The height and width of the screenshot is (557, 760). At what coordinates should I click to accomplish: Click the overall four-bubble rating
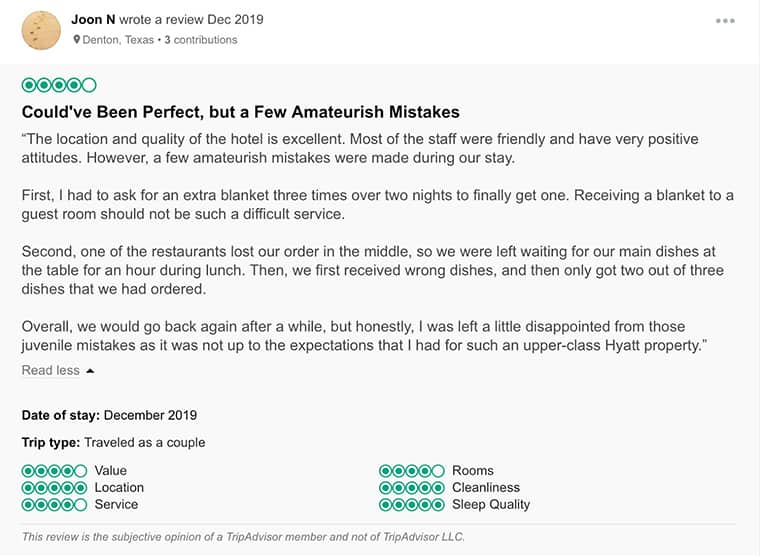(x=59, y=85)
